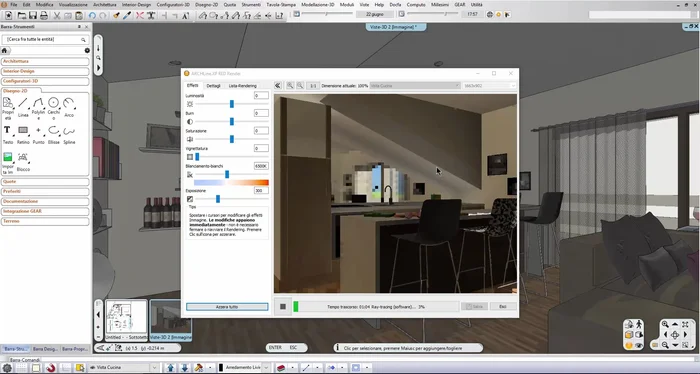
Task: Click the Redo arrow icon
Action: click(x=103, y=16)
